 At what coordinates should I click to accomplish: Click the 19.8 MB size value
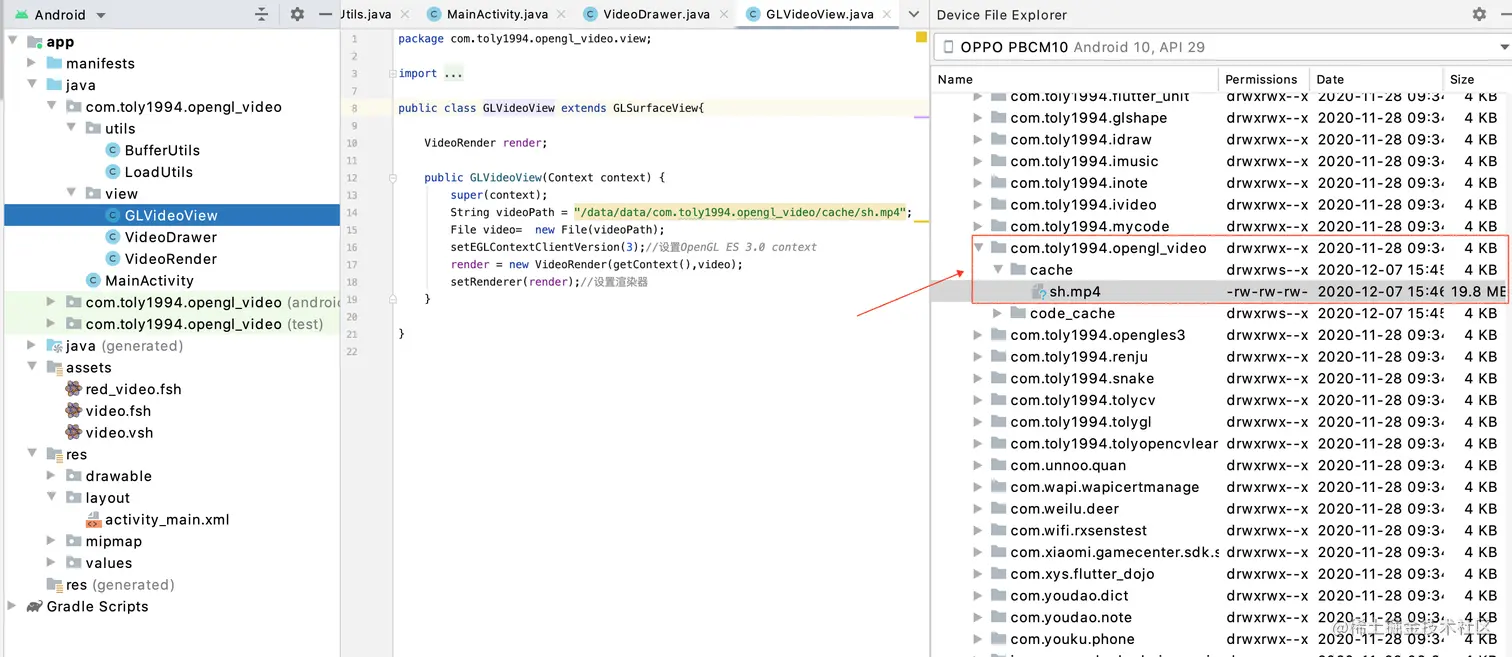click(x=1478, y=292)
